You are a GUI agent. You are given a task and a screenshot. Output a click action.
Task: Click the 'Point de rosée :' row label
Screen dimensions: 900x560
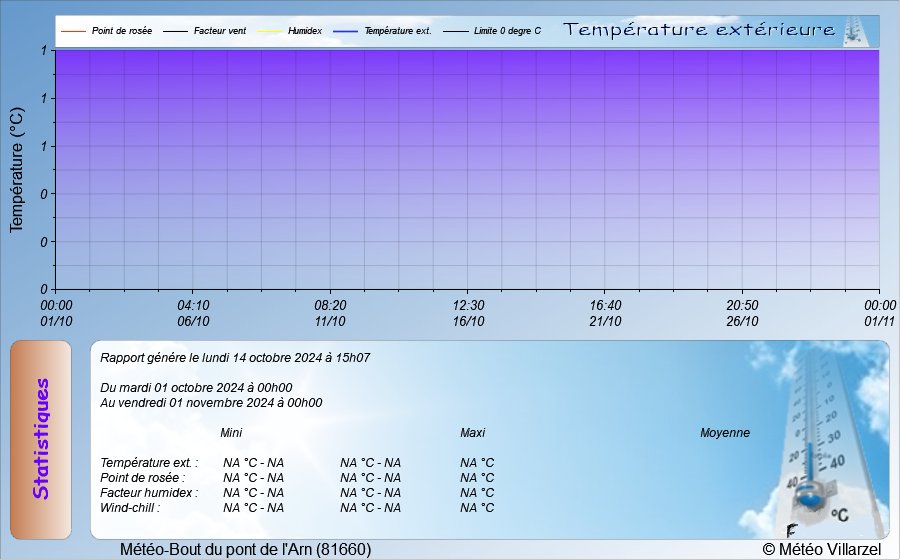pyautogui.click(x=143, y=477)
